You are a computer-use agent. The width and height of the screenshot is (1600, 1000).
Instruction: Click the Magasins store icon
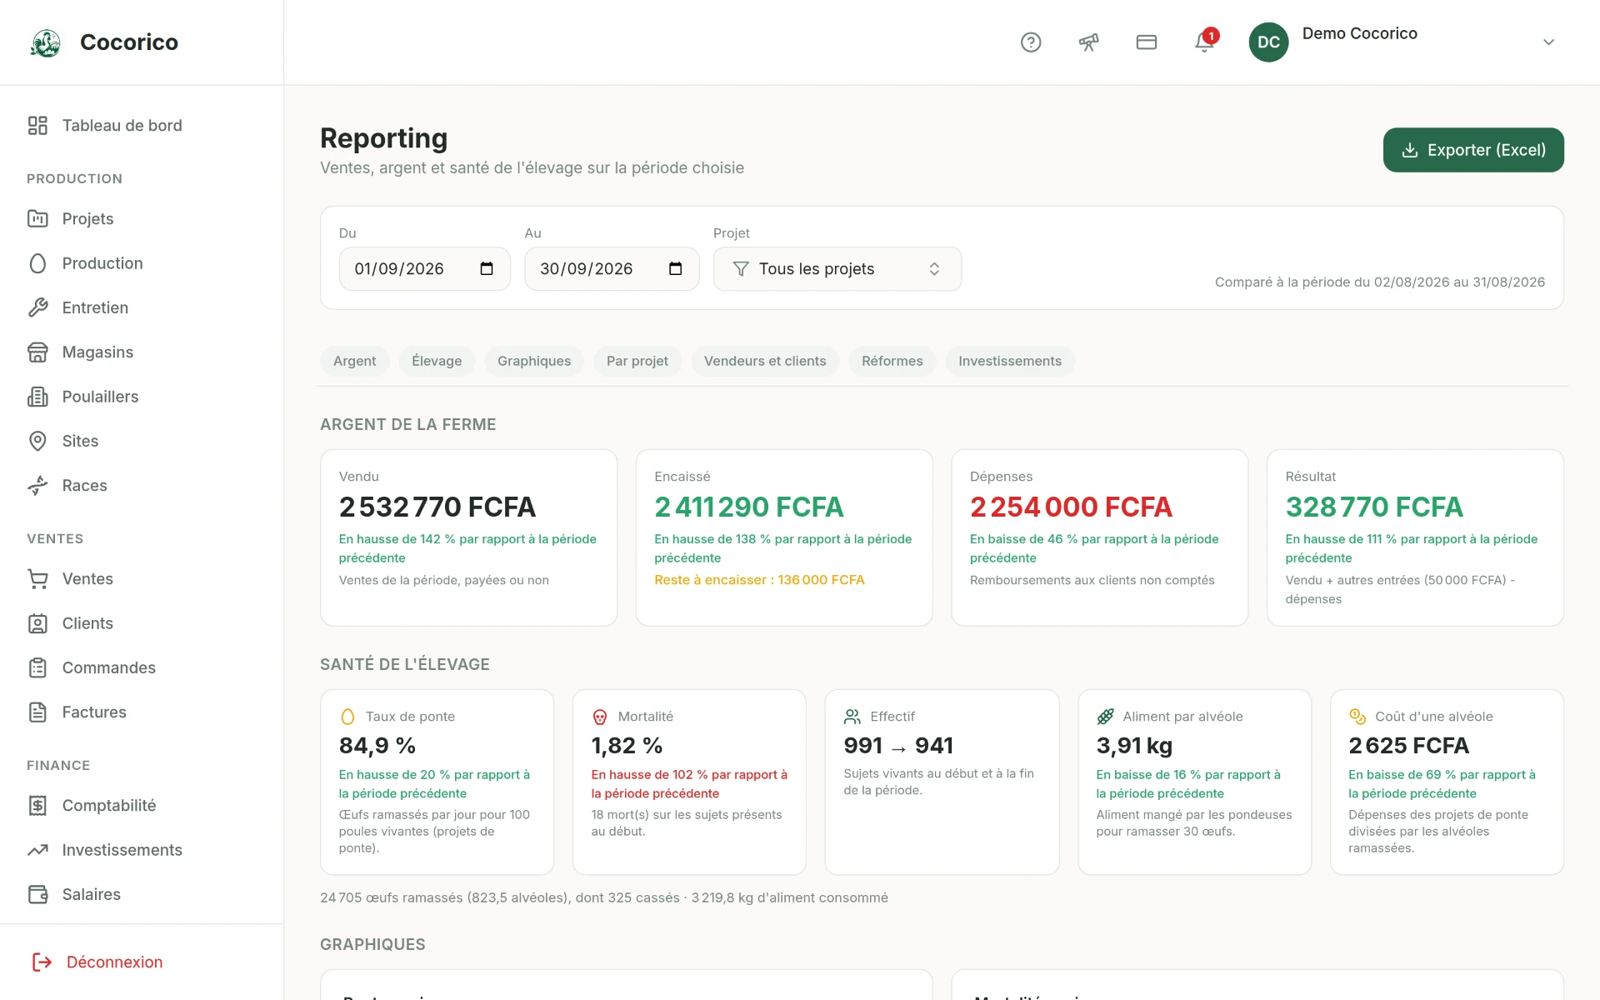pos(38,352)
